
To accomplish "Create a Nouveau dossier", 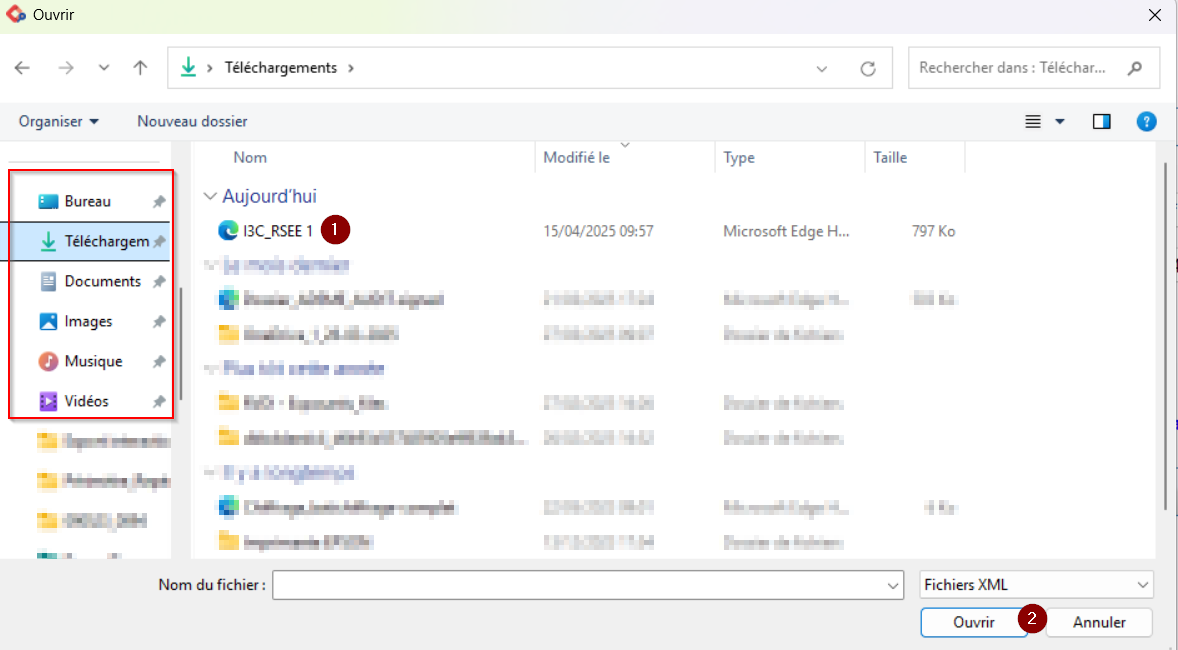I will [x=192, y=121].
